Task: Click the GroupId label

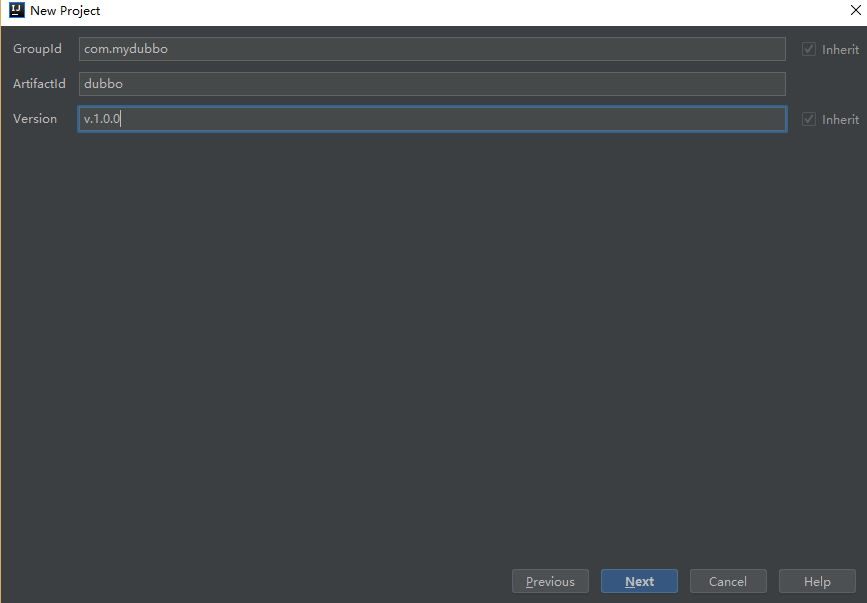Action: click(37, 49)
